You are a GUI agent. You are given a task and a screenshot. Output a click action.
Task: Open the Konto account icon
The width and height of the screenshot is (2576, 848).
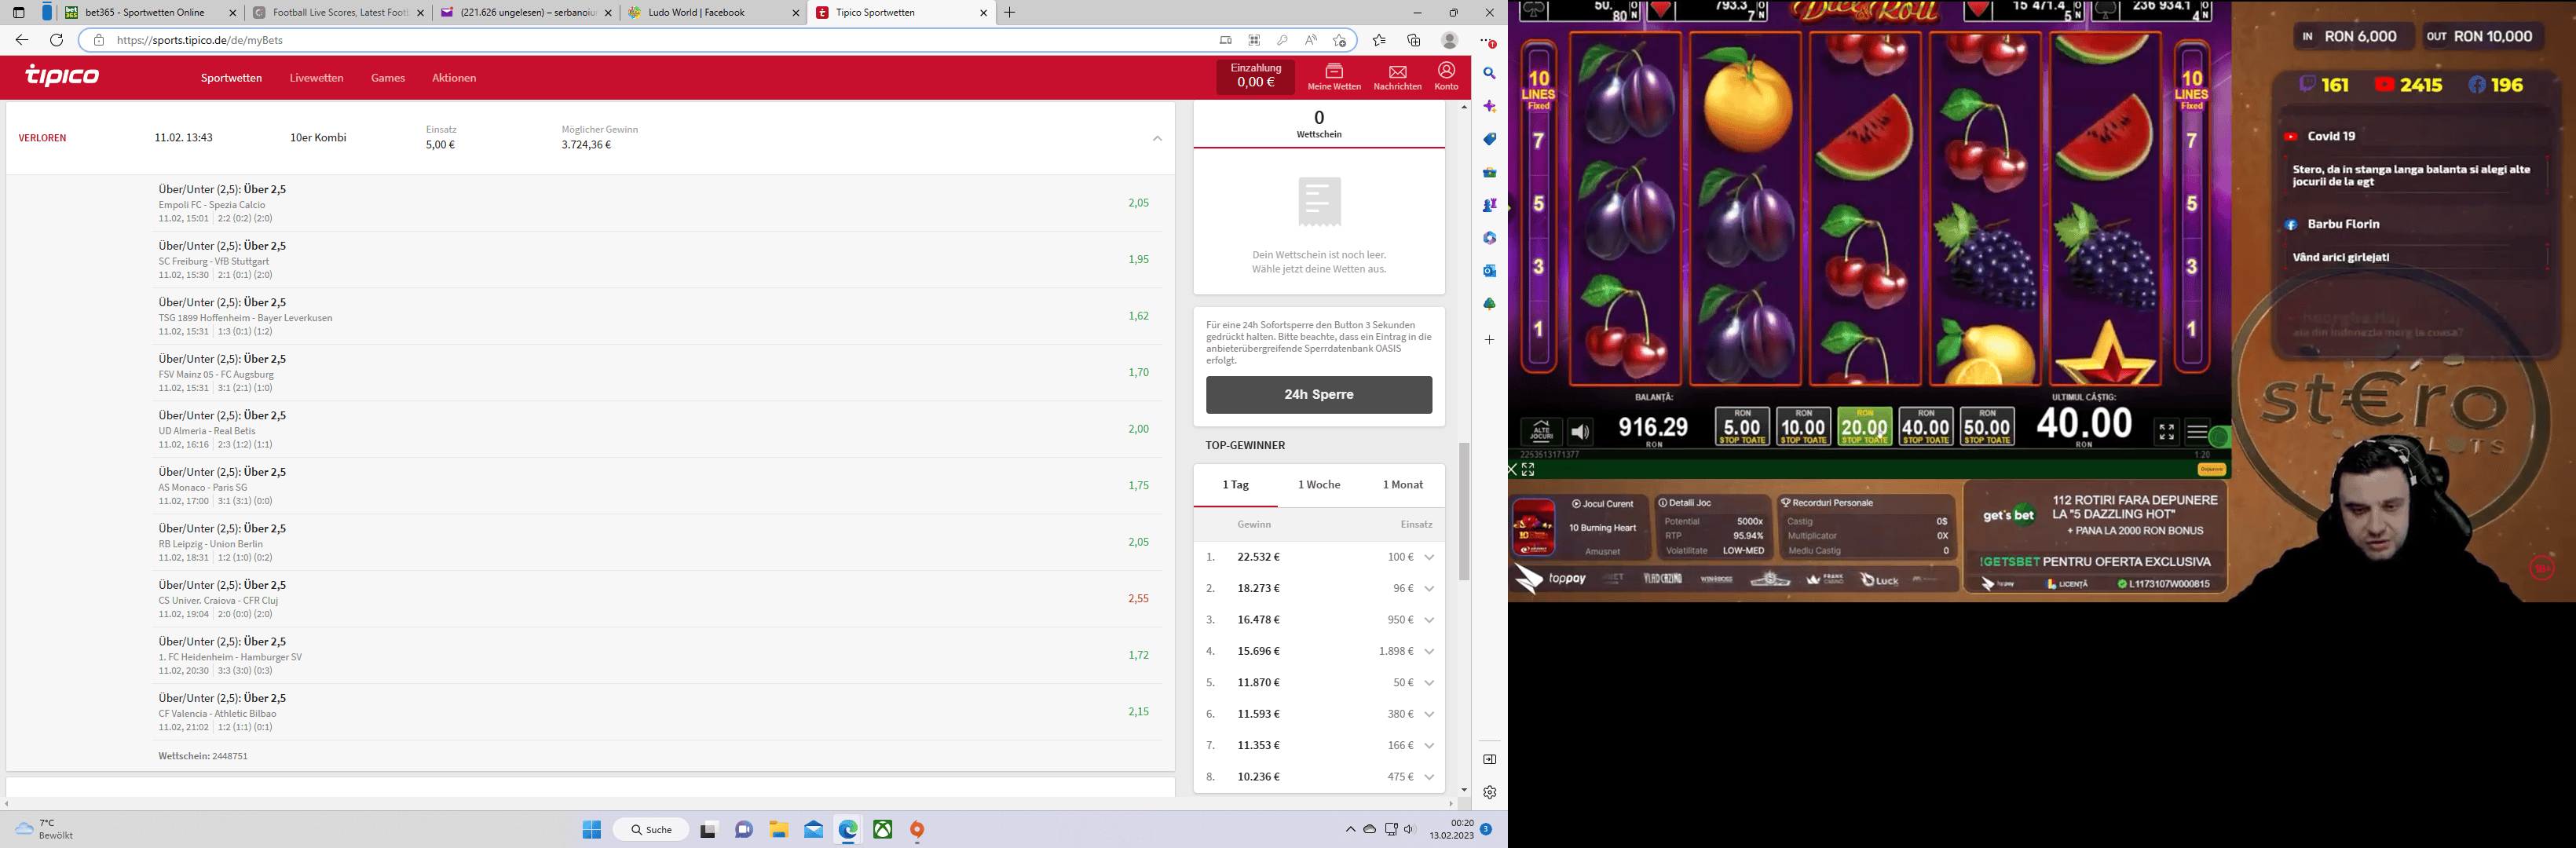(x=1446, y=76)
